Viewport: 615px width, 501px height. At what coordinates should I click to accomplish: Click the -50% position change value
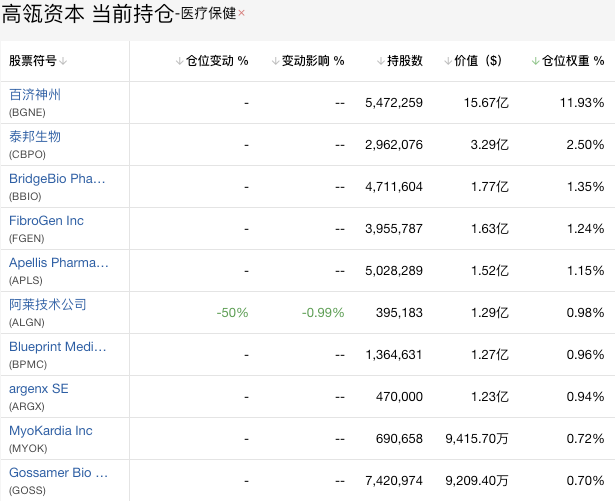232,313
